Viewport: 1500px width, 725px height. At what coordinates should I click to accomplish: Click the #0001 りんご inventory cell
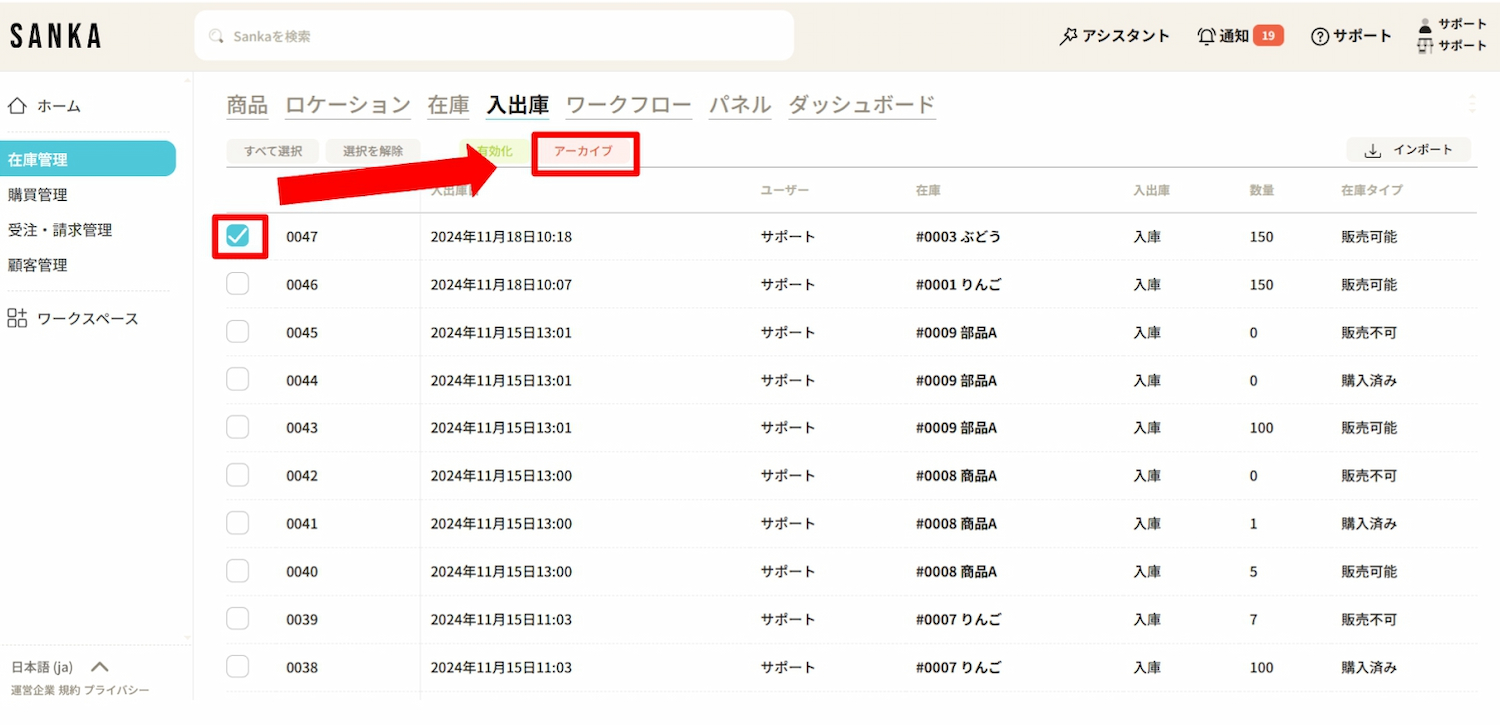pos(958,285)
